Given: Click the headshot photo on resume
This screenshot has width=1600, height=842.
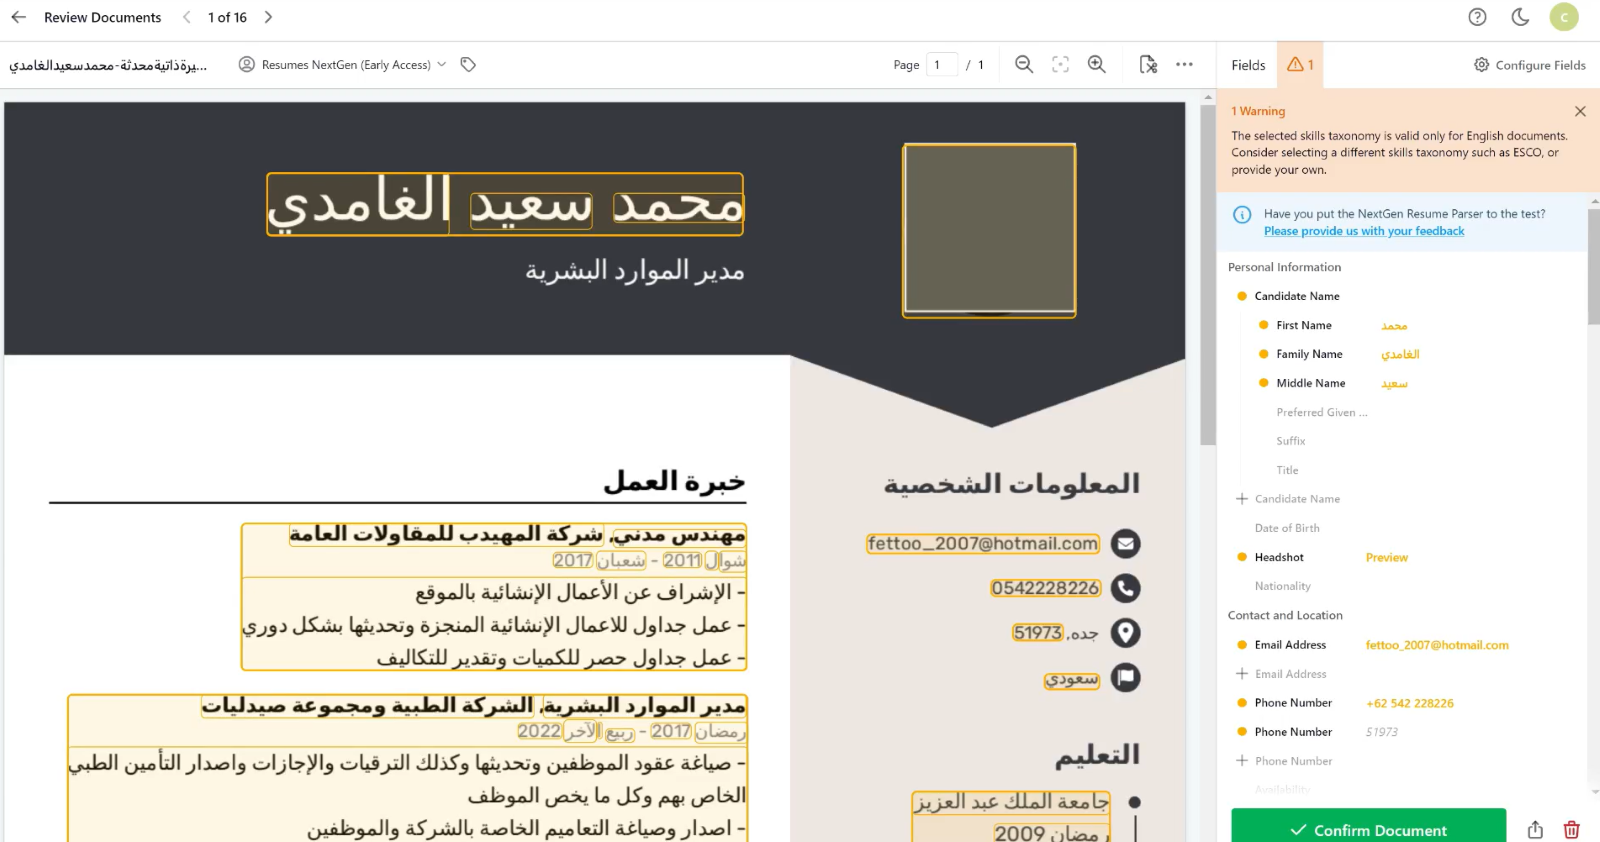Looking at the screenshot, I should 989,230.
